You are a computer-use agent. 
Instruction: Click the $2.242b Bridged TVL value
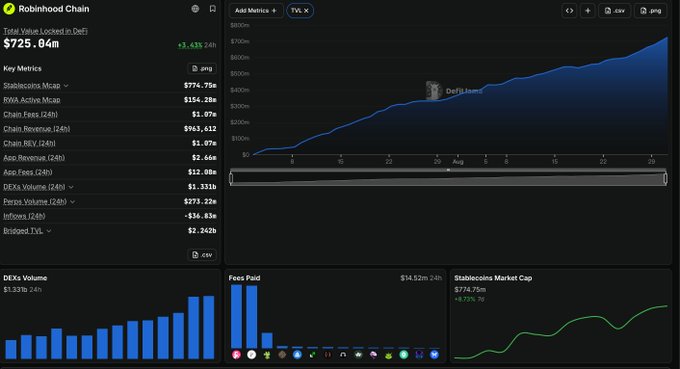[x=202, y=231]
